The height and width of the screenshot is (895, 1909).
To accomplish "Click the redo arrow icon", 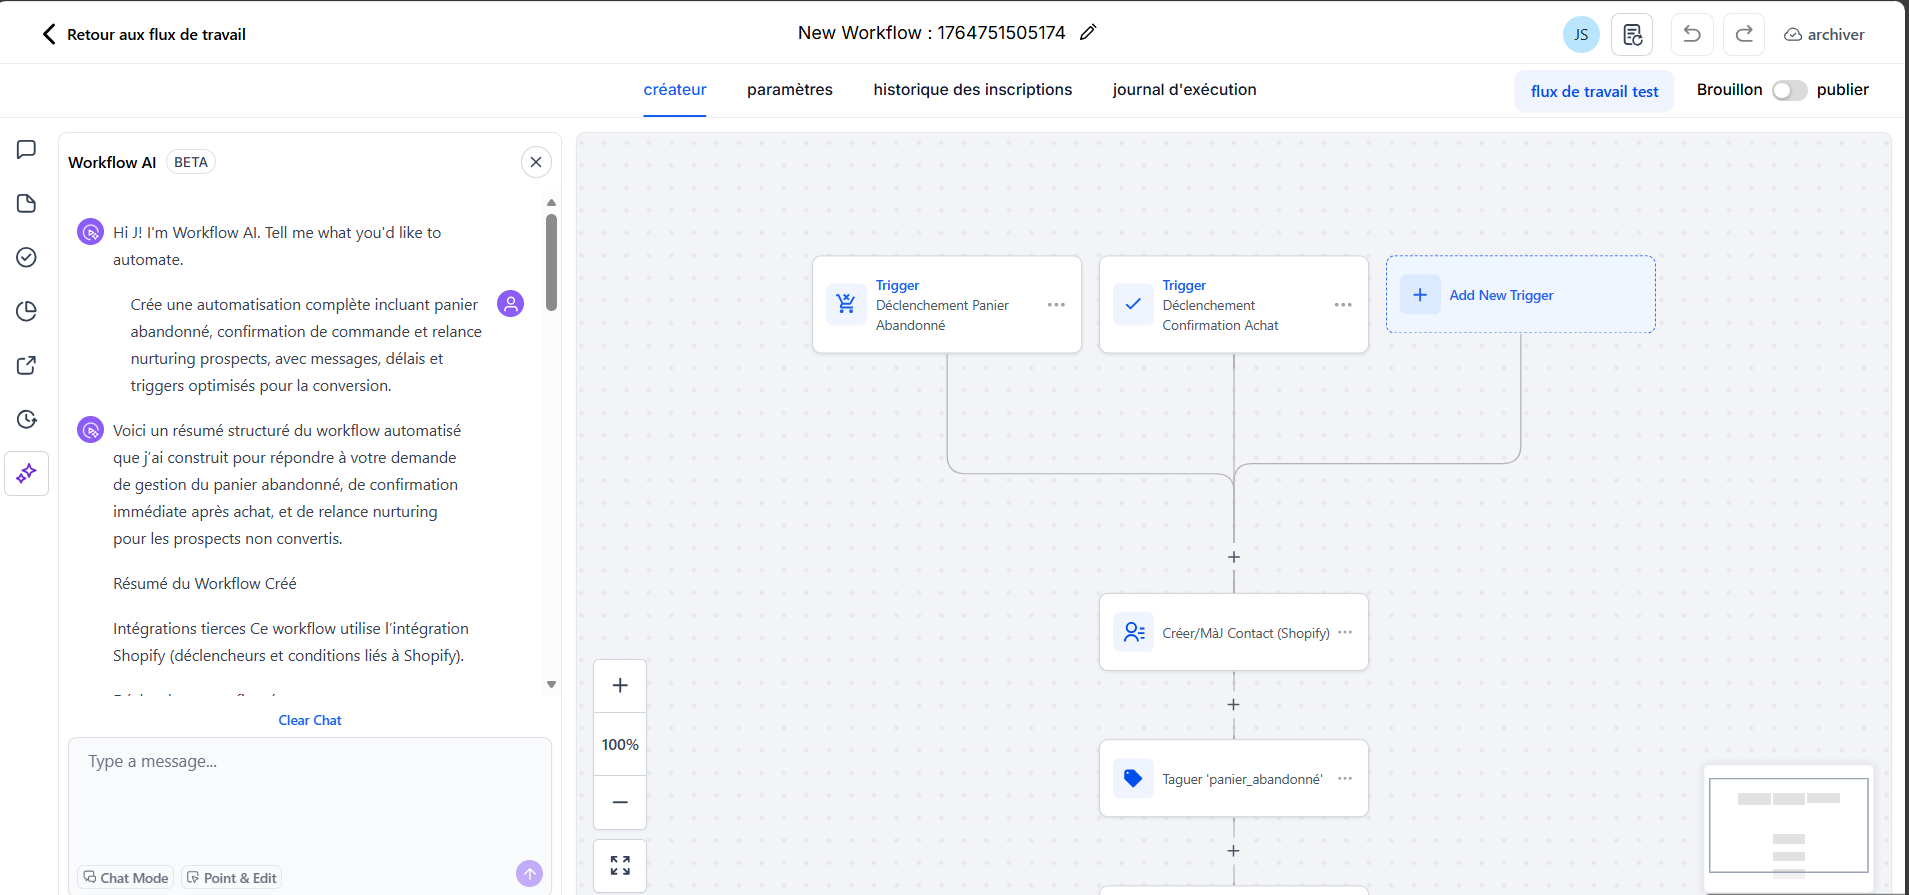I will [x=1744, y=34].
